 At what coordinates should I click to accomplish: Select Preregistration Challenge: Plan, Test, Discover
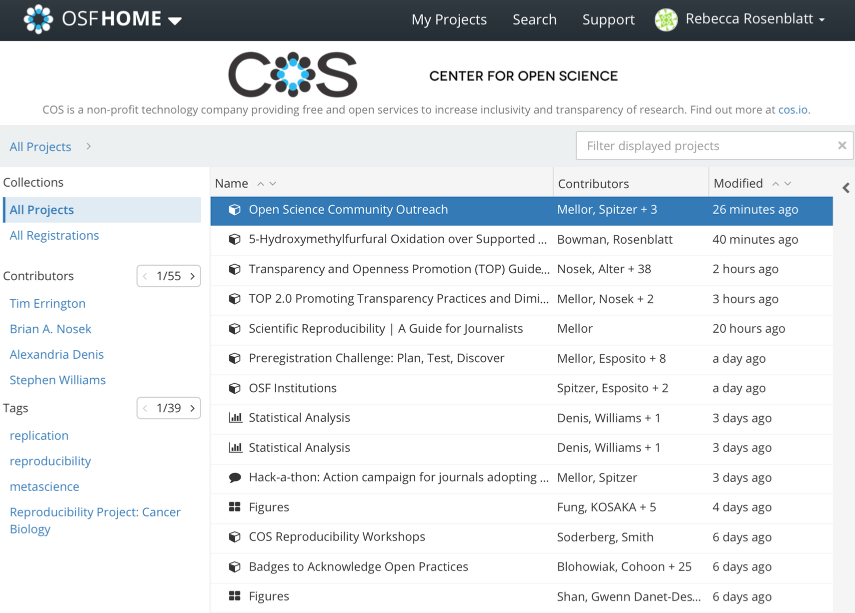point(376,358)
